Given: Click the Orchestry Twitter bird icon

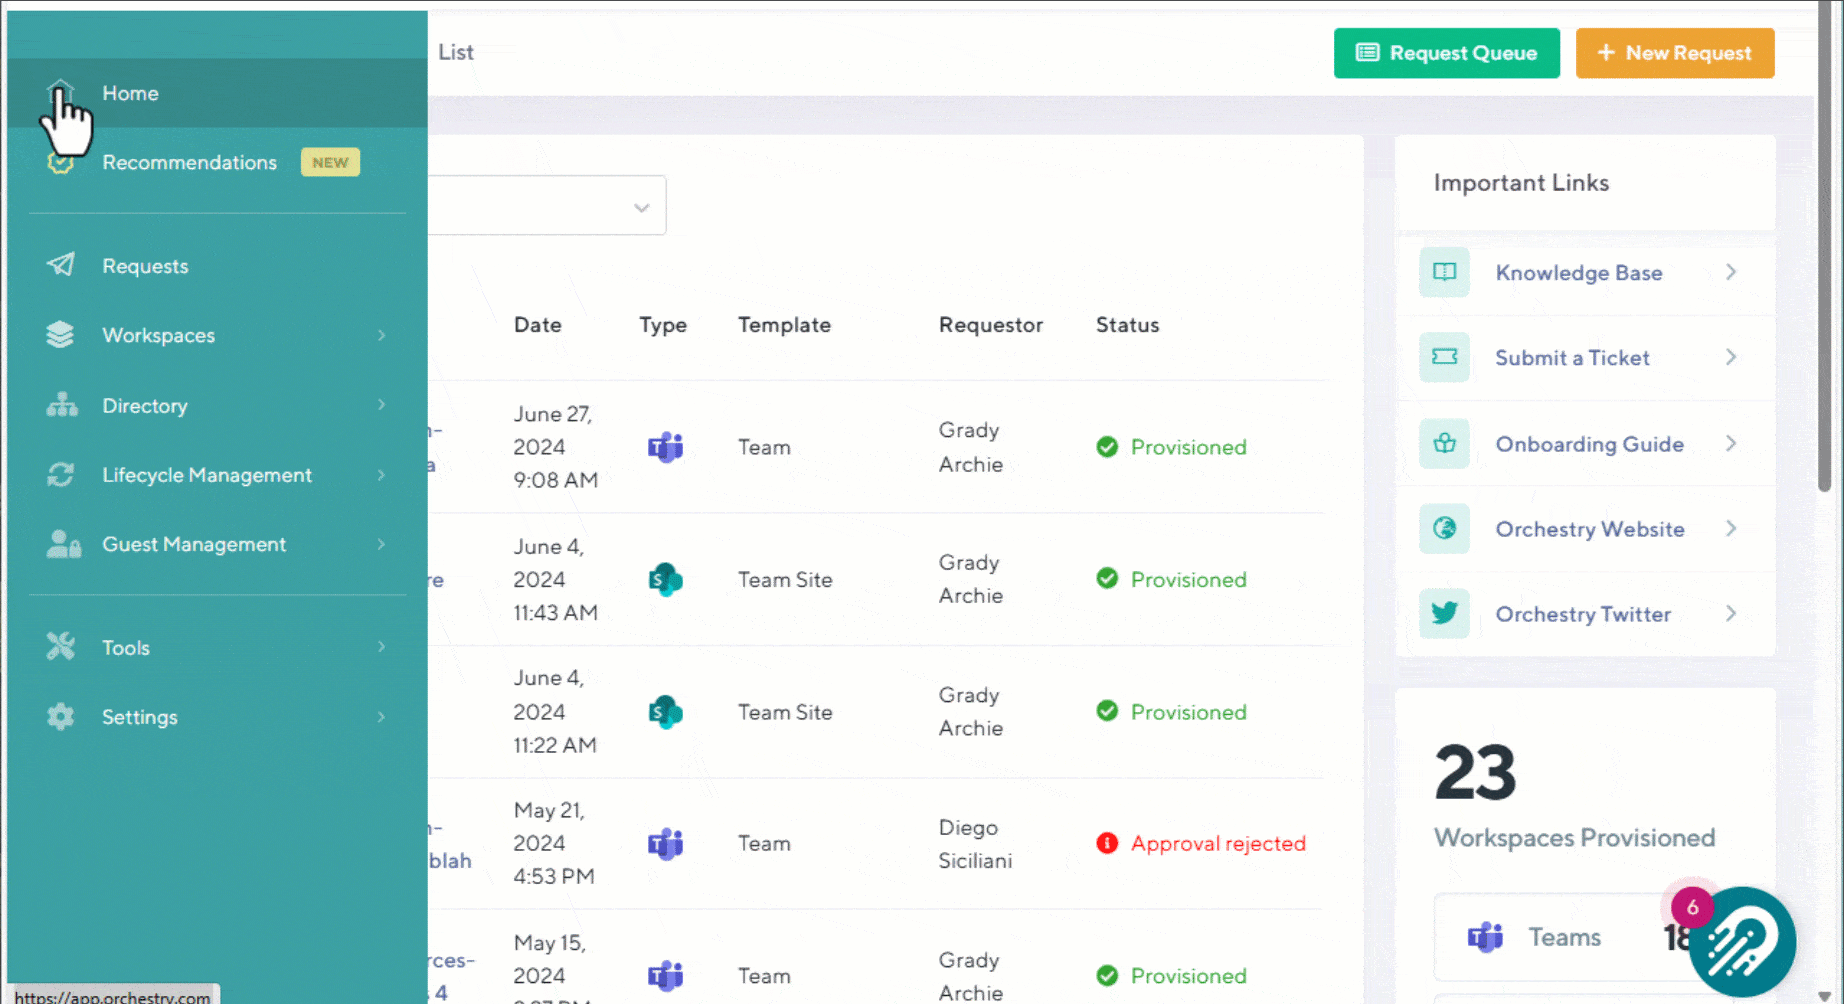Looking at the screenshot, I should click(x=1444, y=613).
